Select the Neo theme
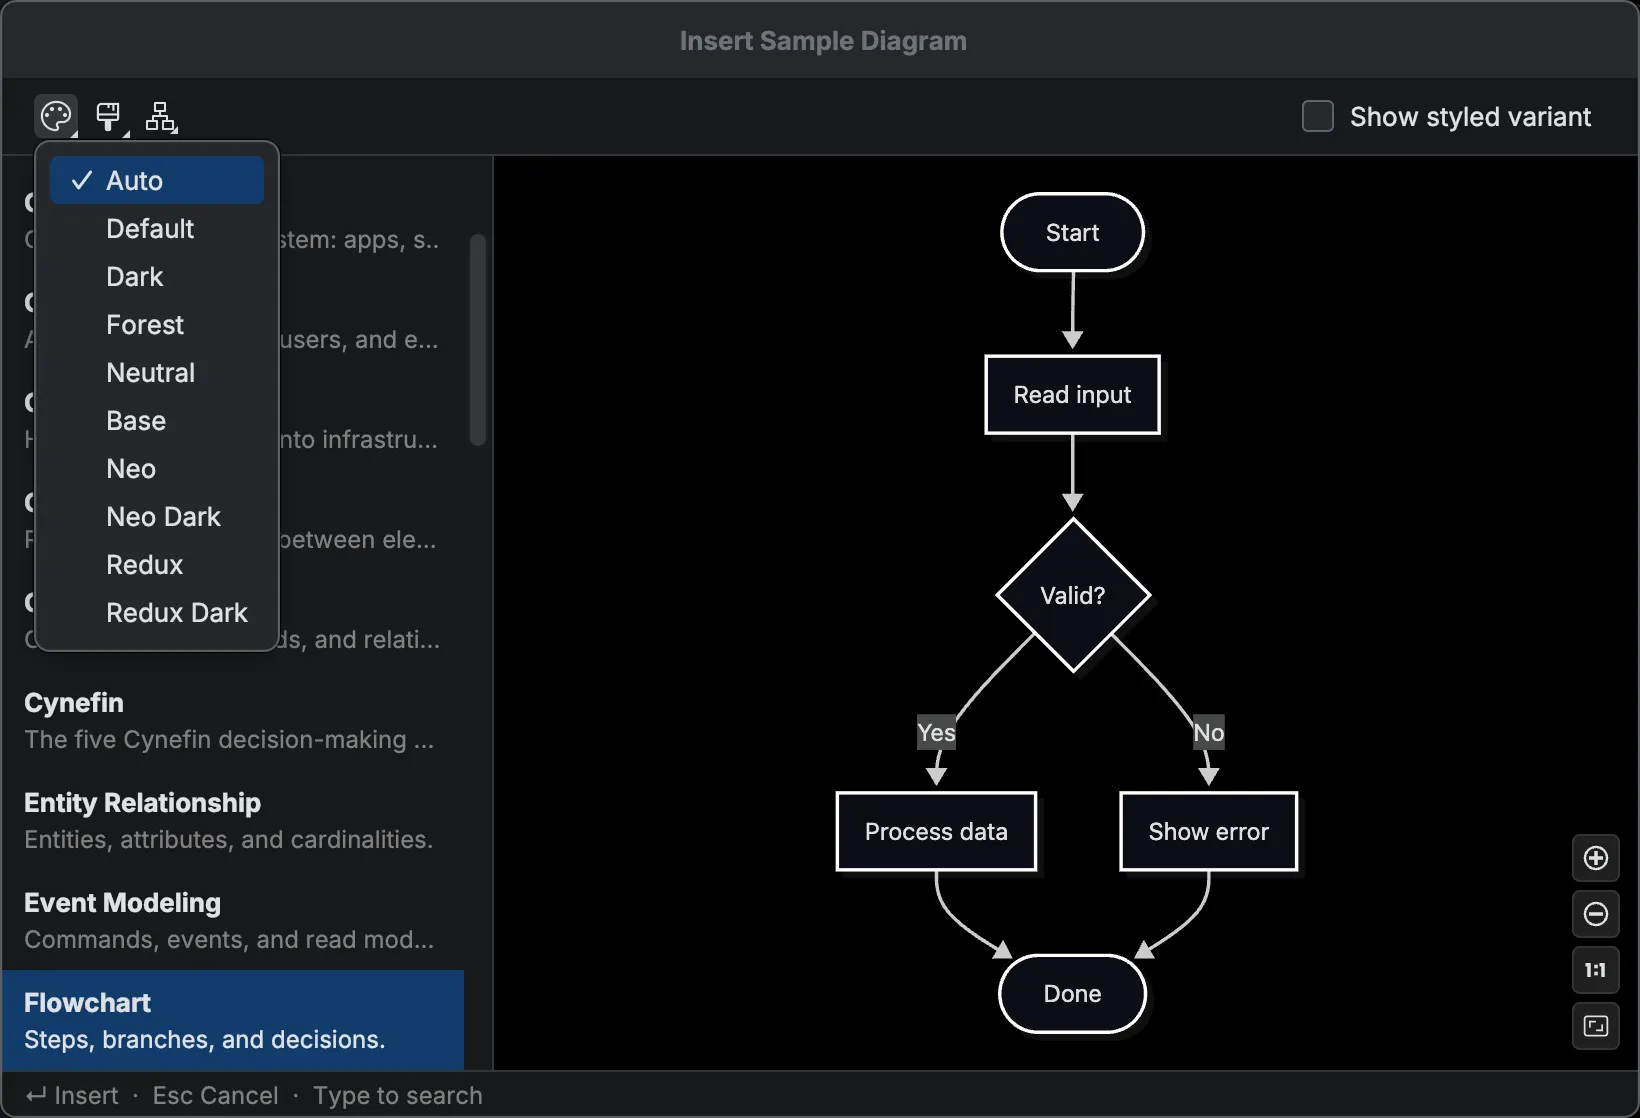Image resolution: width=1640 pixels, height=1118 pixels. pyautogui.click(x=157, y=468)
